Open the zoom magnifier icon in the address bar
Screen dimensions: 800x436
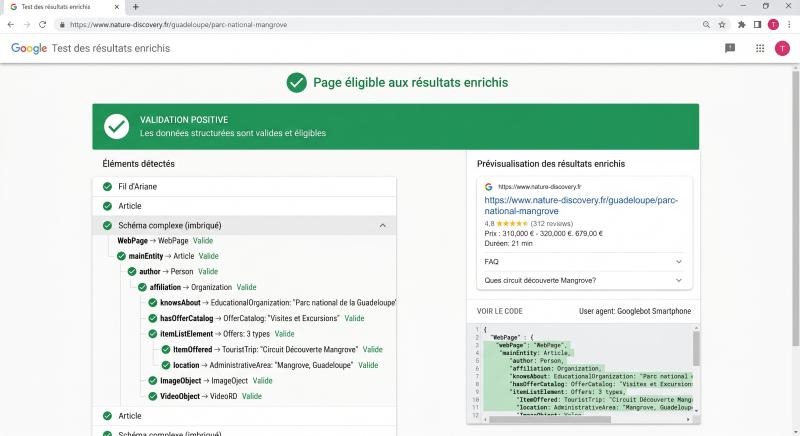pos(706,24)
